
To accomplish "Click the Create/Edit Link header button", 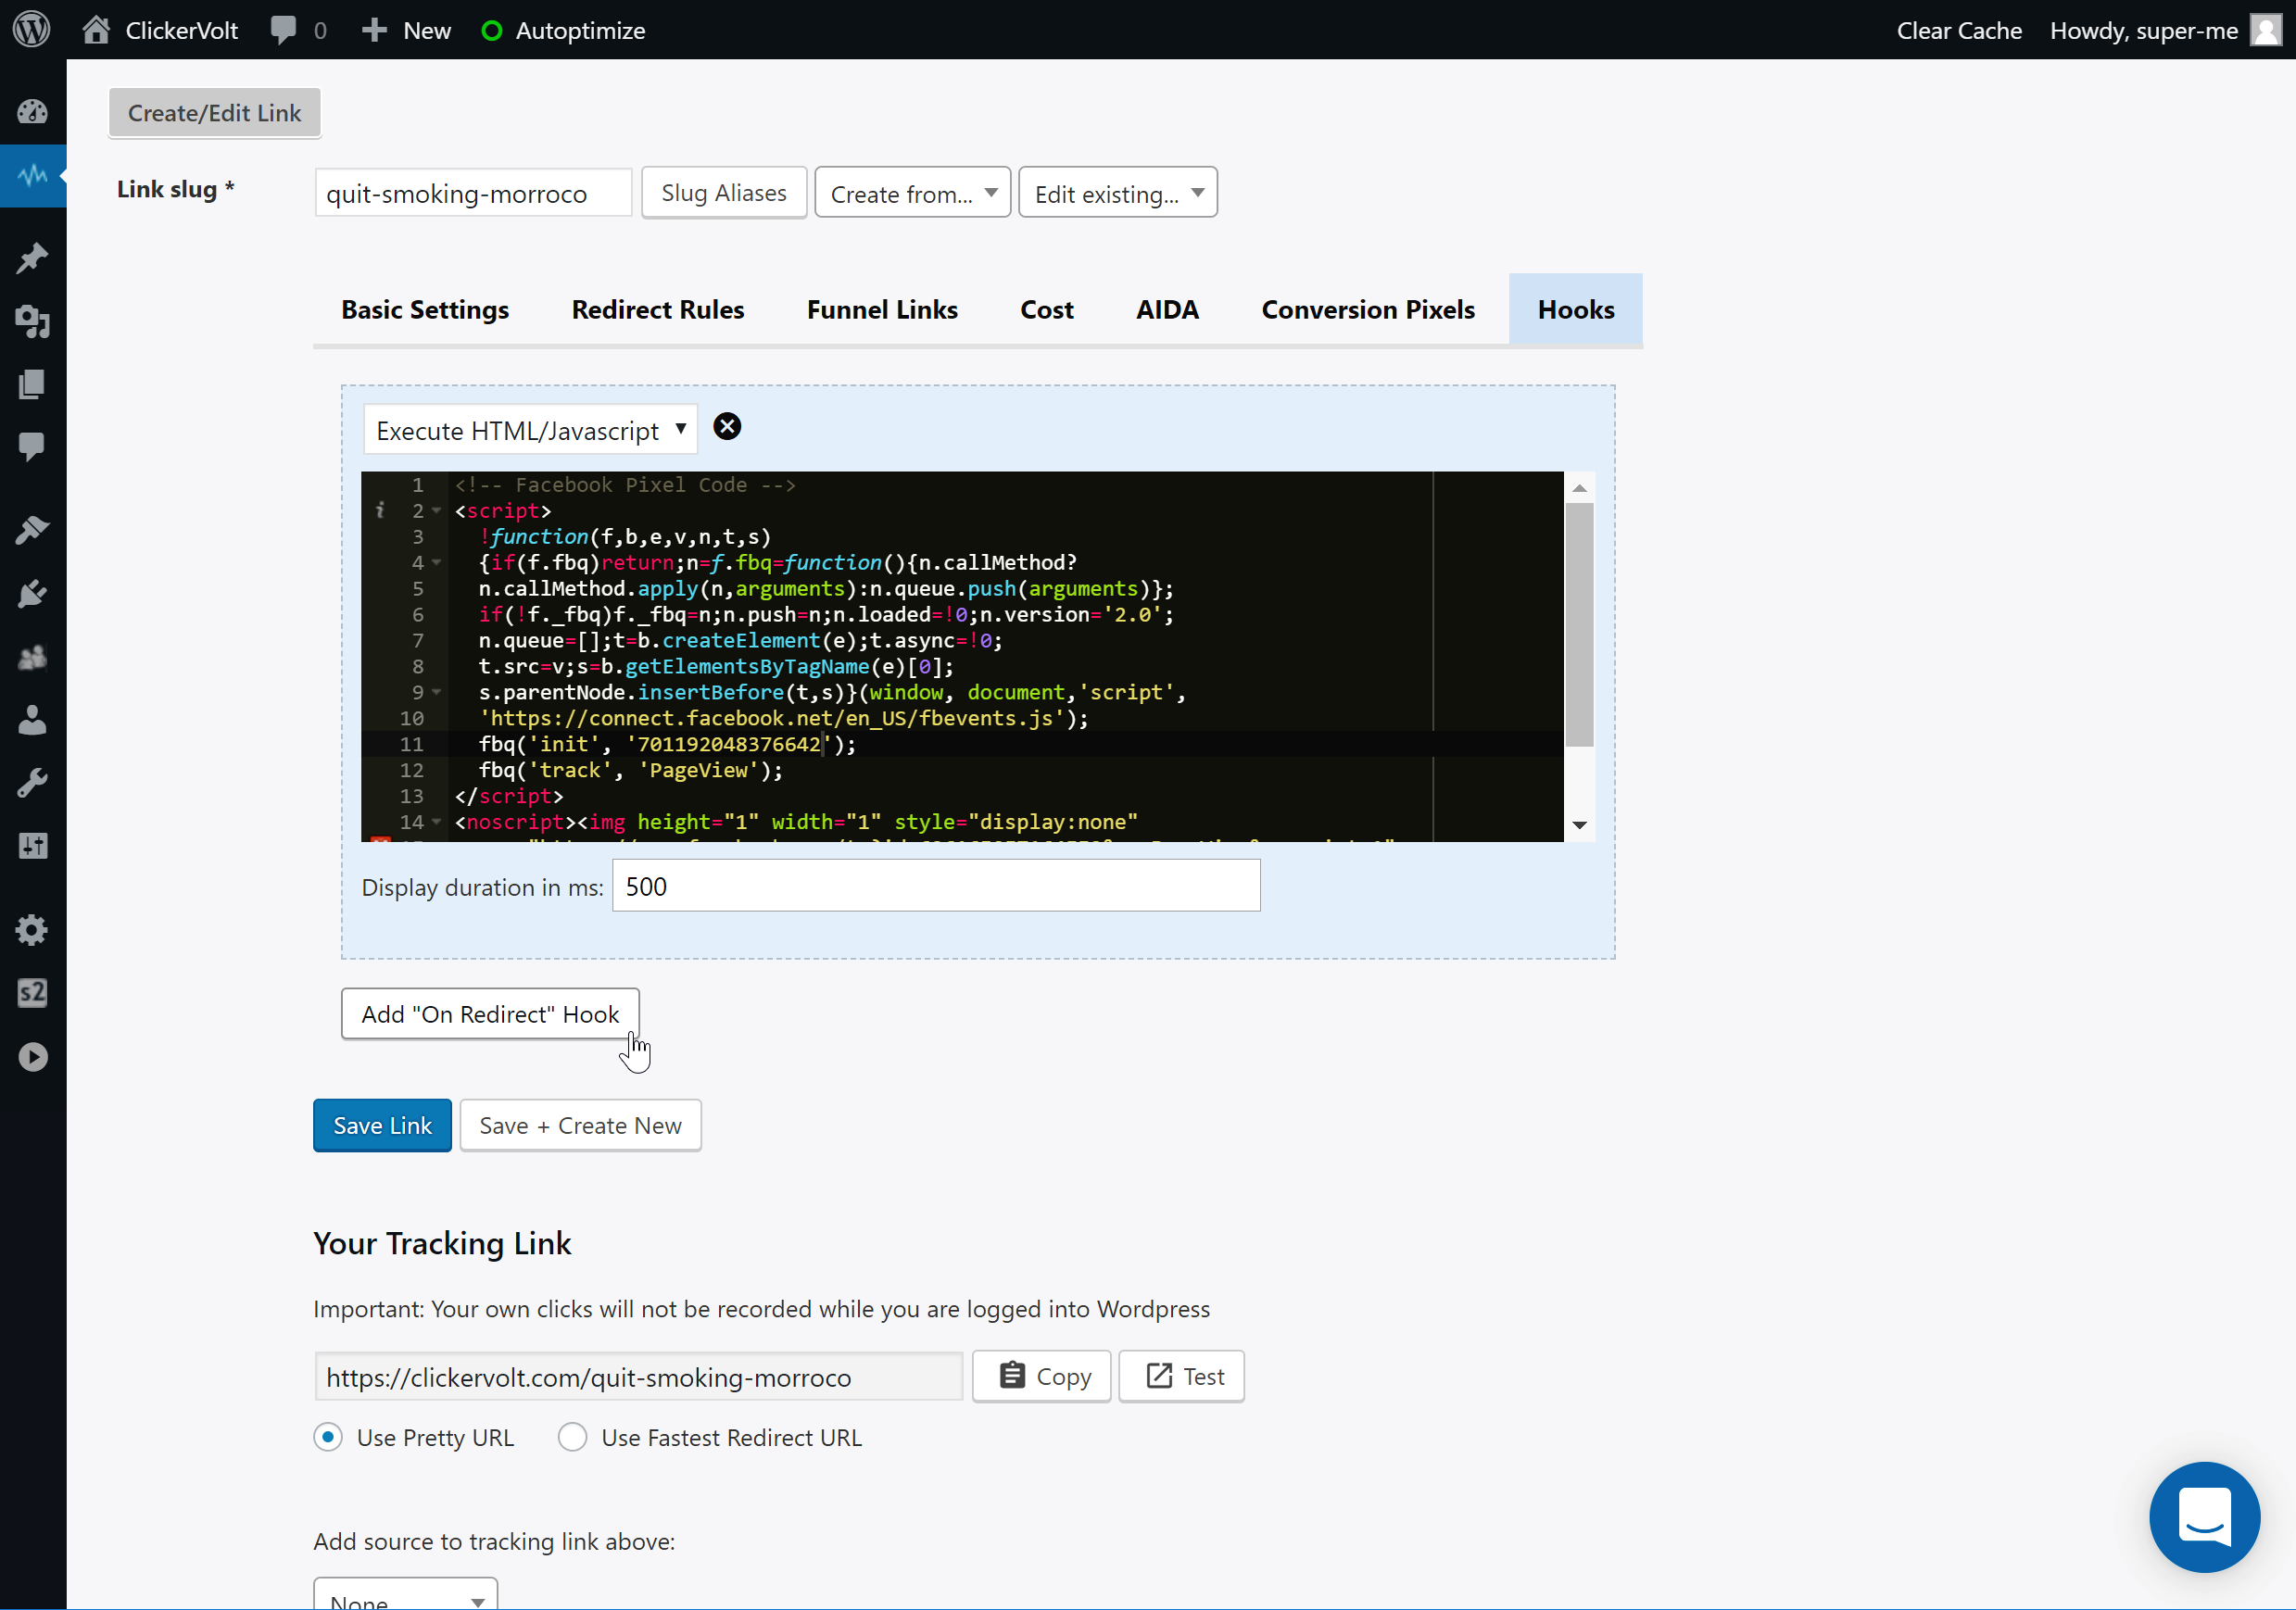I will 214,113.
